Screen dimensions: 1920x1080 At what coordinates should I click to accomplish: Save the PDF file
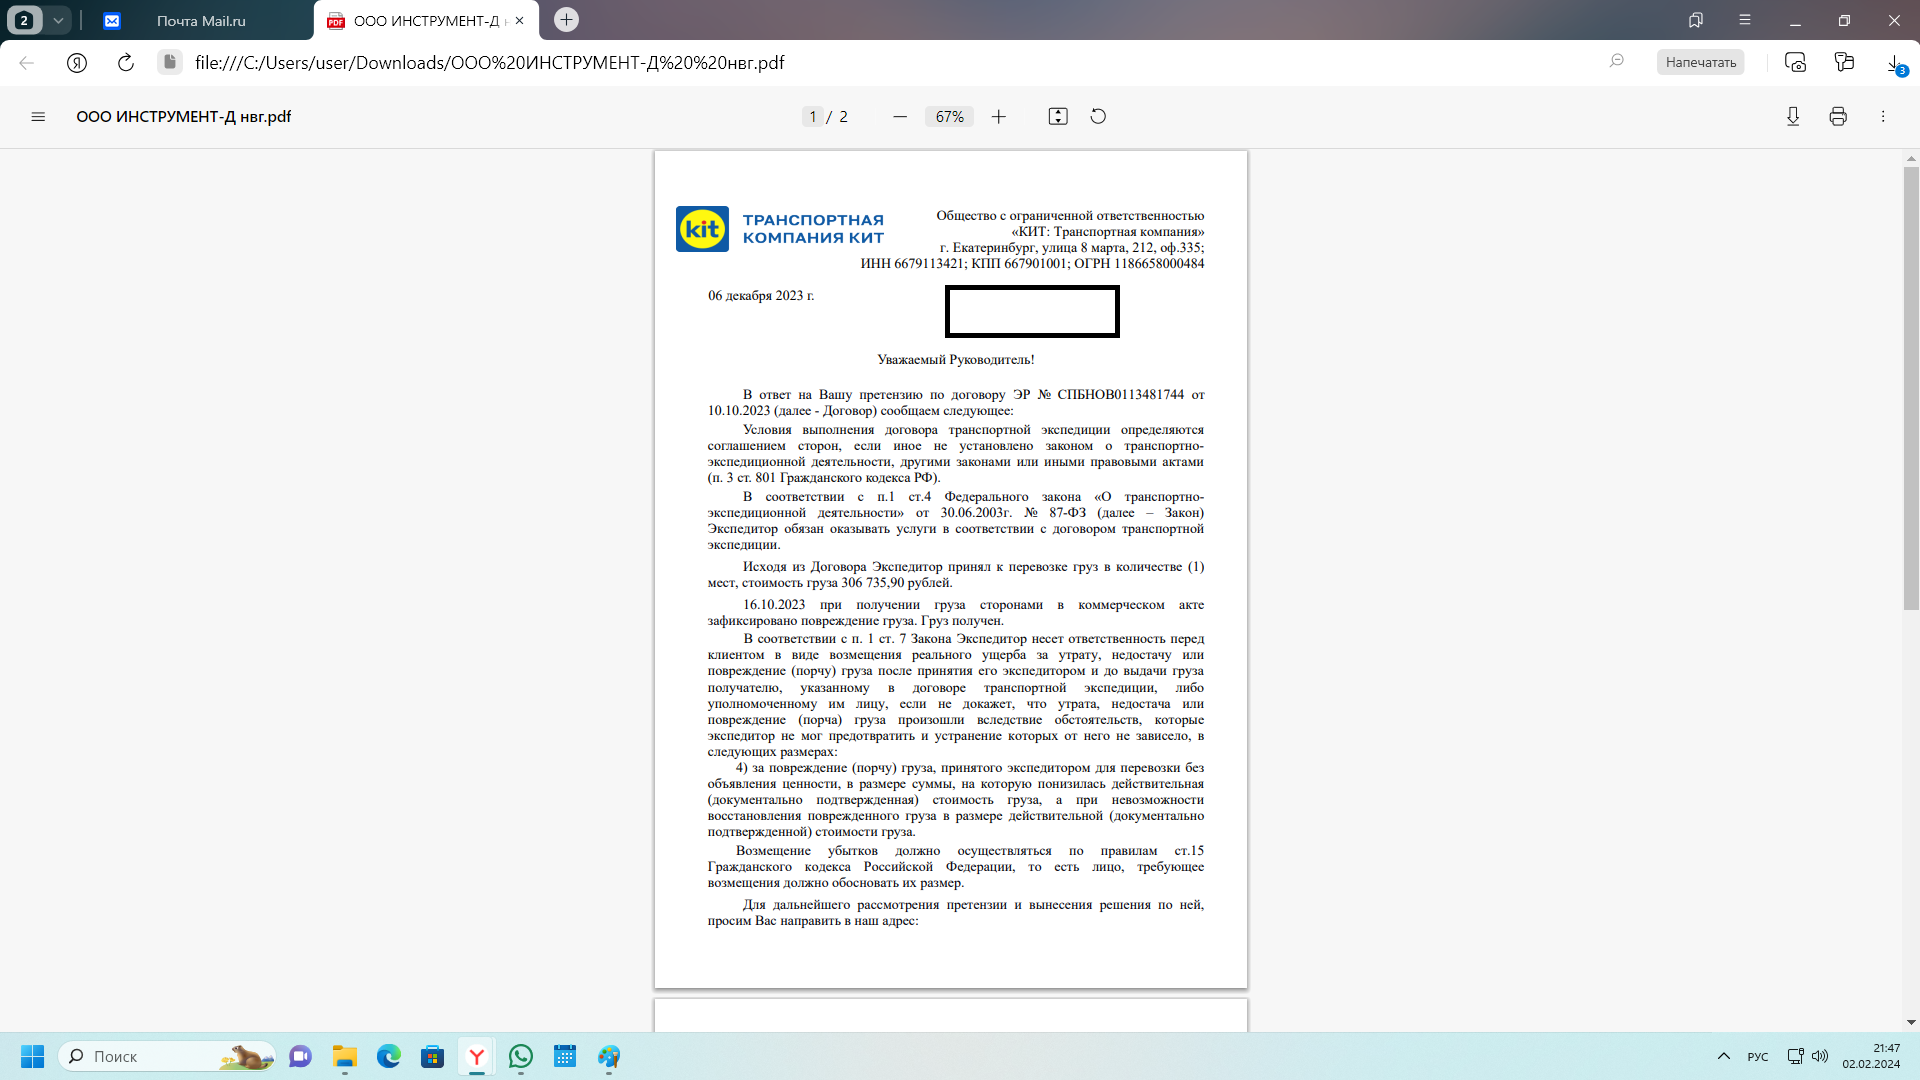tap(1793, 117)
